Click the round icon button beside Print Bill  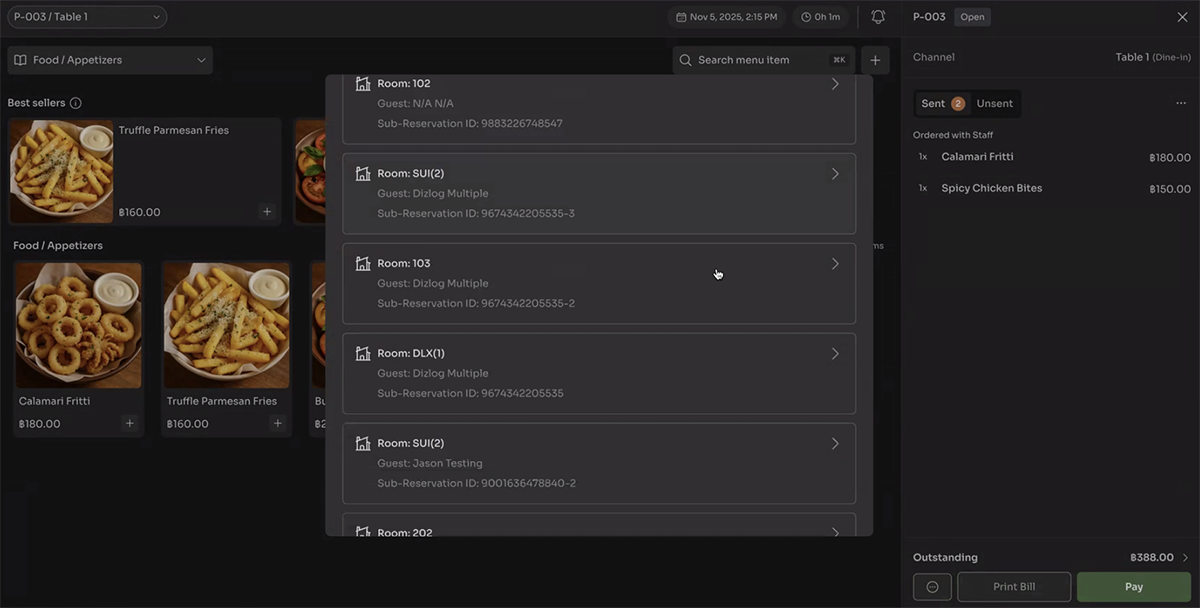click(x=932, y=587)
